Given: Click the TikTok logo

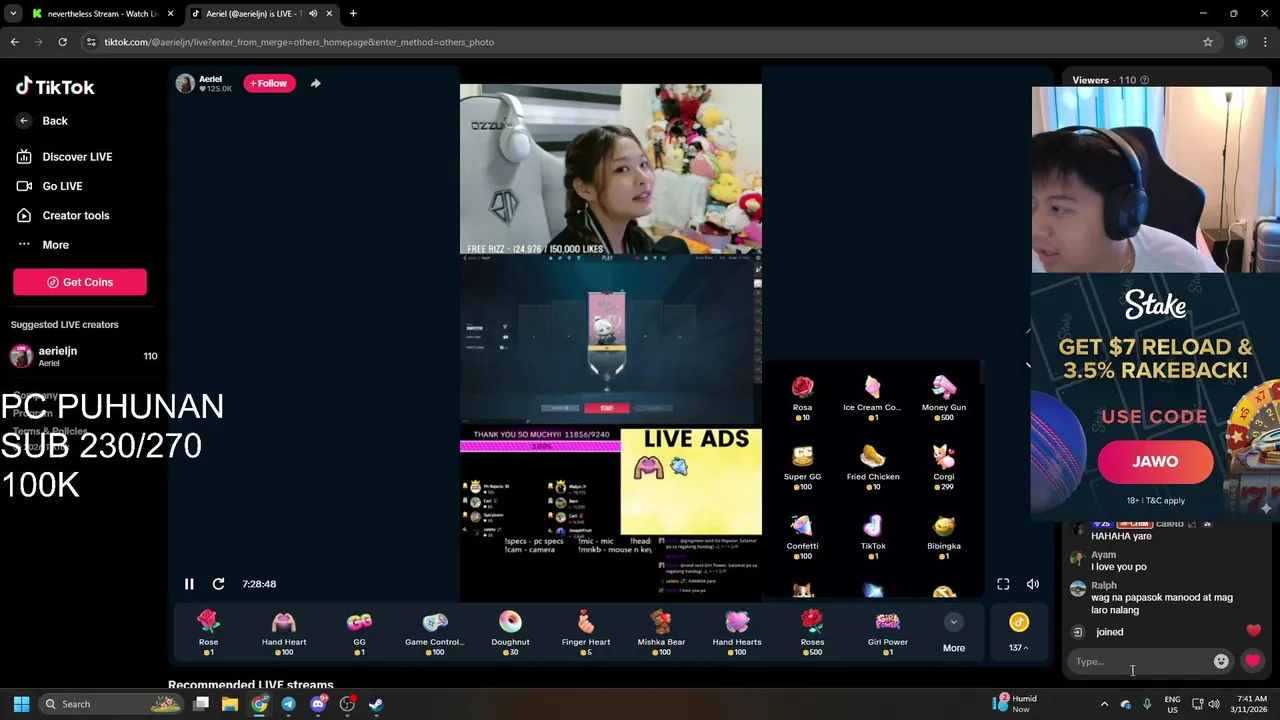Looking at the screenshot, I should (55, 87).
